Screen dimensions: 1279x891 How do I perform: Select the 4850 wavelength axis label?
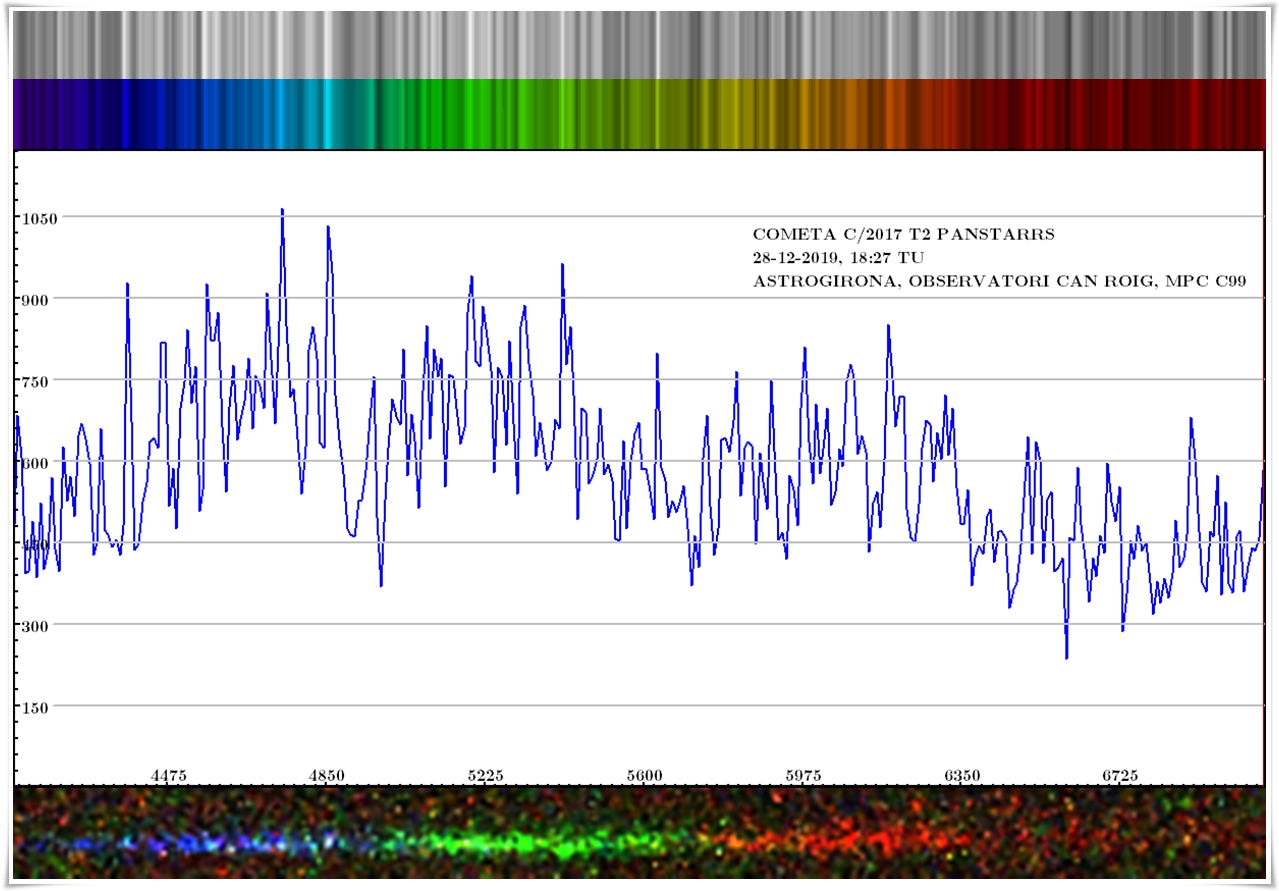tap(327, 775)
